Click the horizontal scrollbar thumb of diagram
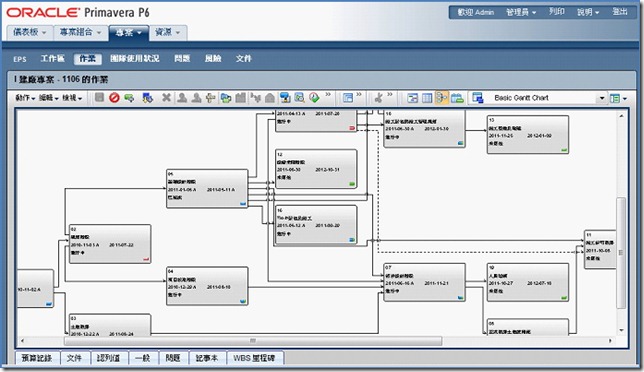The width and height of the screenshot is (644, 372). click(x=253, y=341)
